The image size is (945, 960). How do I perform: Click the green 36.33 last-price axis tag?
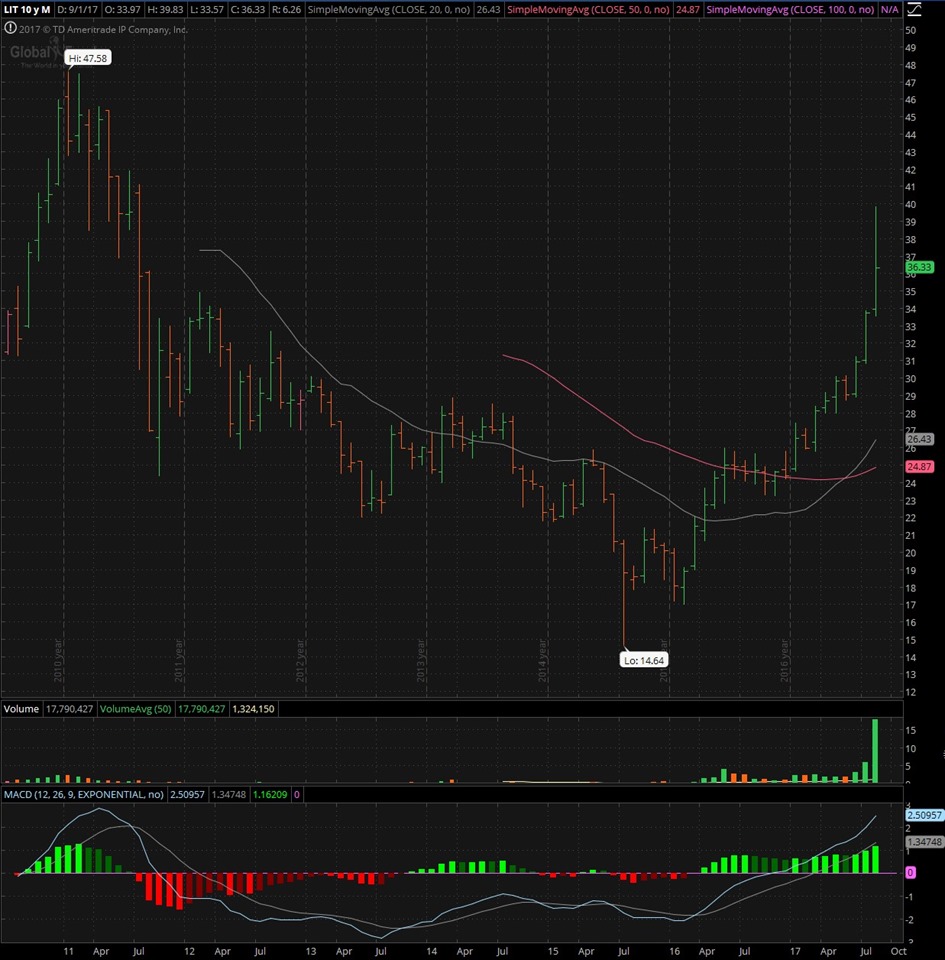(x=919, y=267)
